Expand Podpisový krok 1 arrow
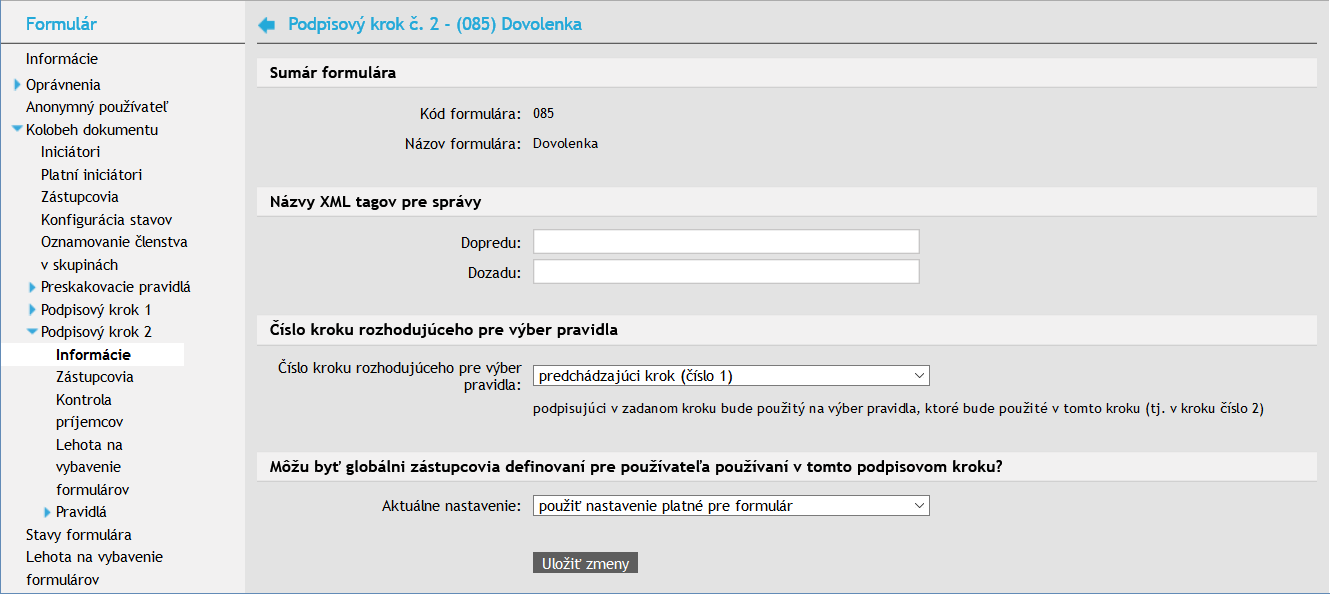 pyautogui.click(x=33, y=310)
